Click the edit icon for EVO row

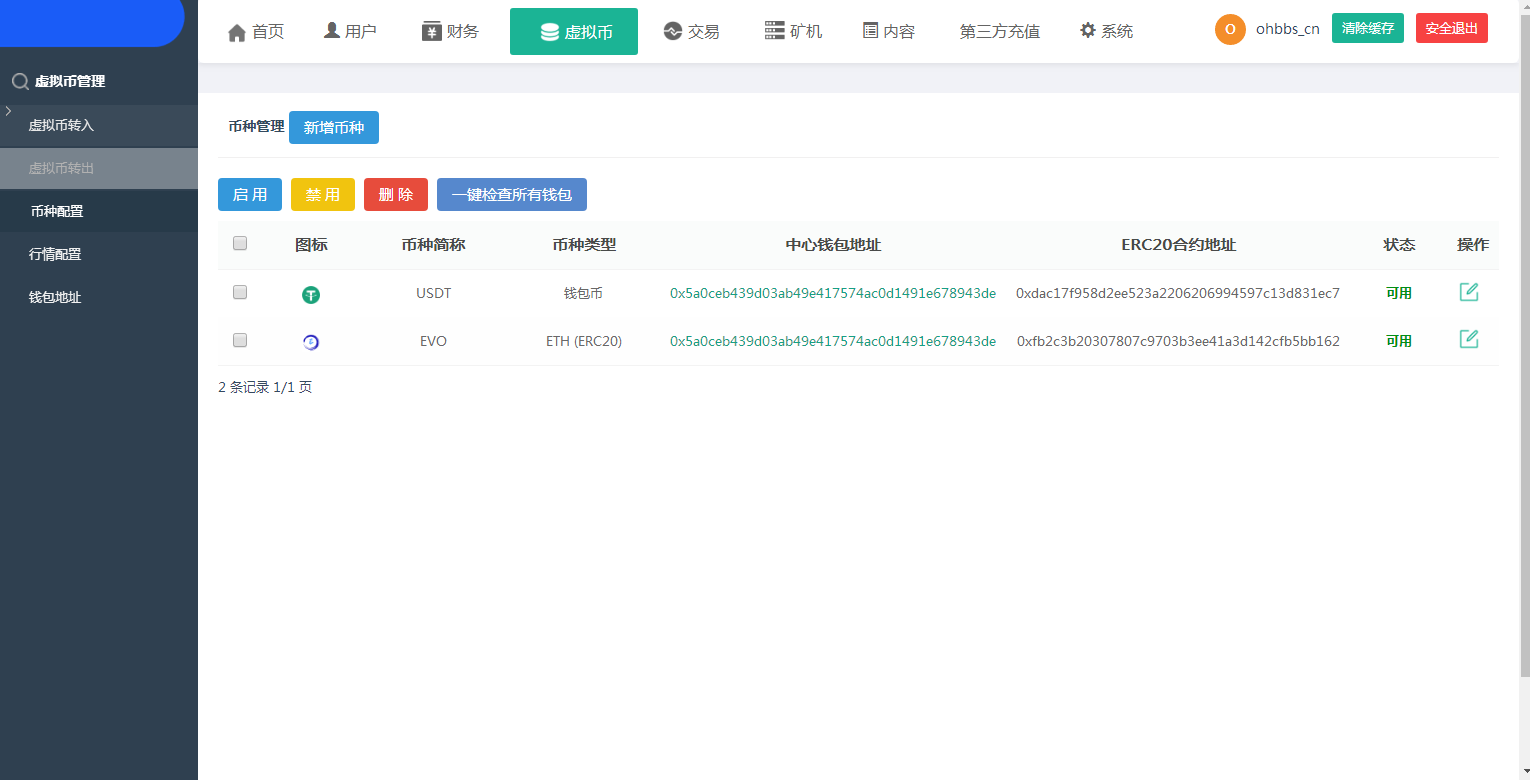tap(1468, 339)
